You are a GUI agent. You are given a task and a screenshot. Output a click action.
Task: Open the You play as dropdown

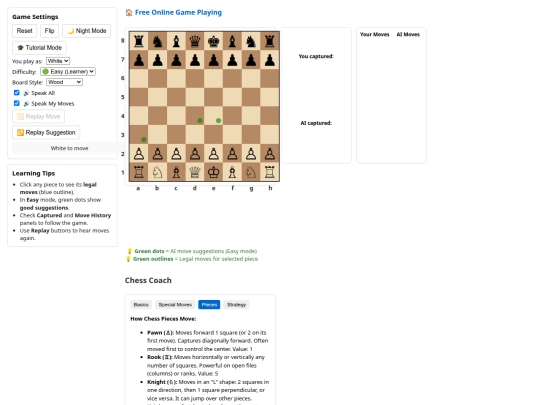click(58, 61)
